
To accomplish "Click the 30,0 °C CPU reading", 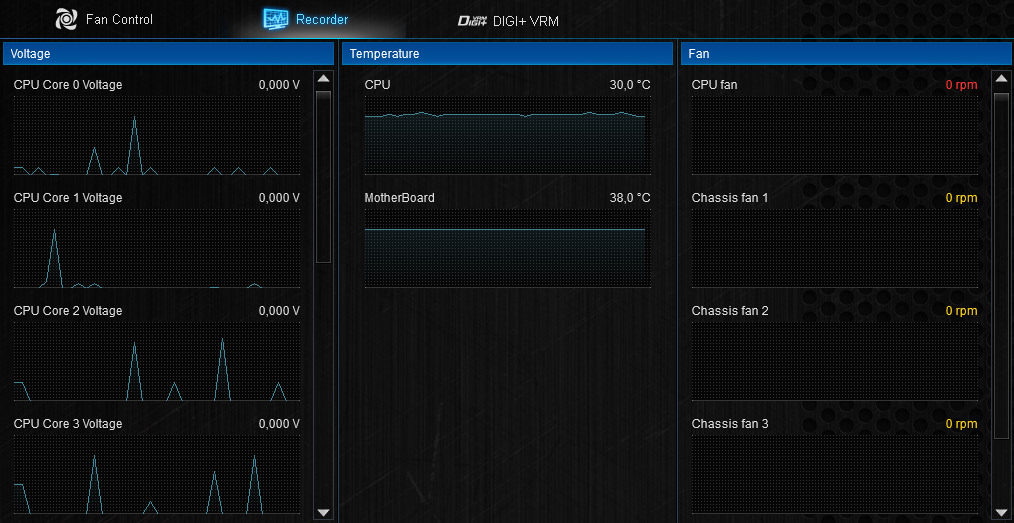I will [630, 85].
